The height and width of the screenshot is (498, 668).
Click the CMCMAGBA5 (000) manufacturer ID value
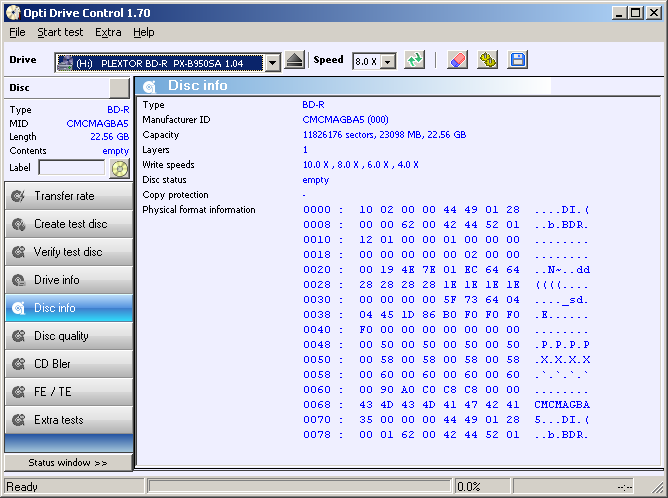point(345,120)
